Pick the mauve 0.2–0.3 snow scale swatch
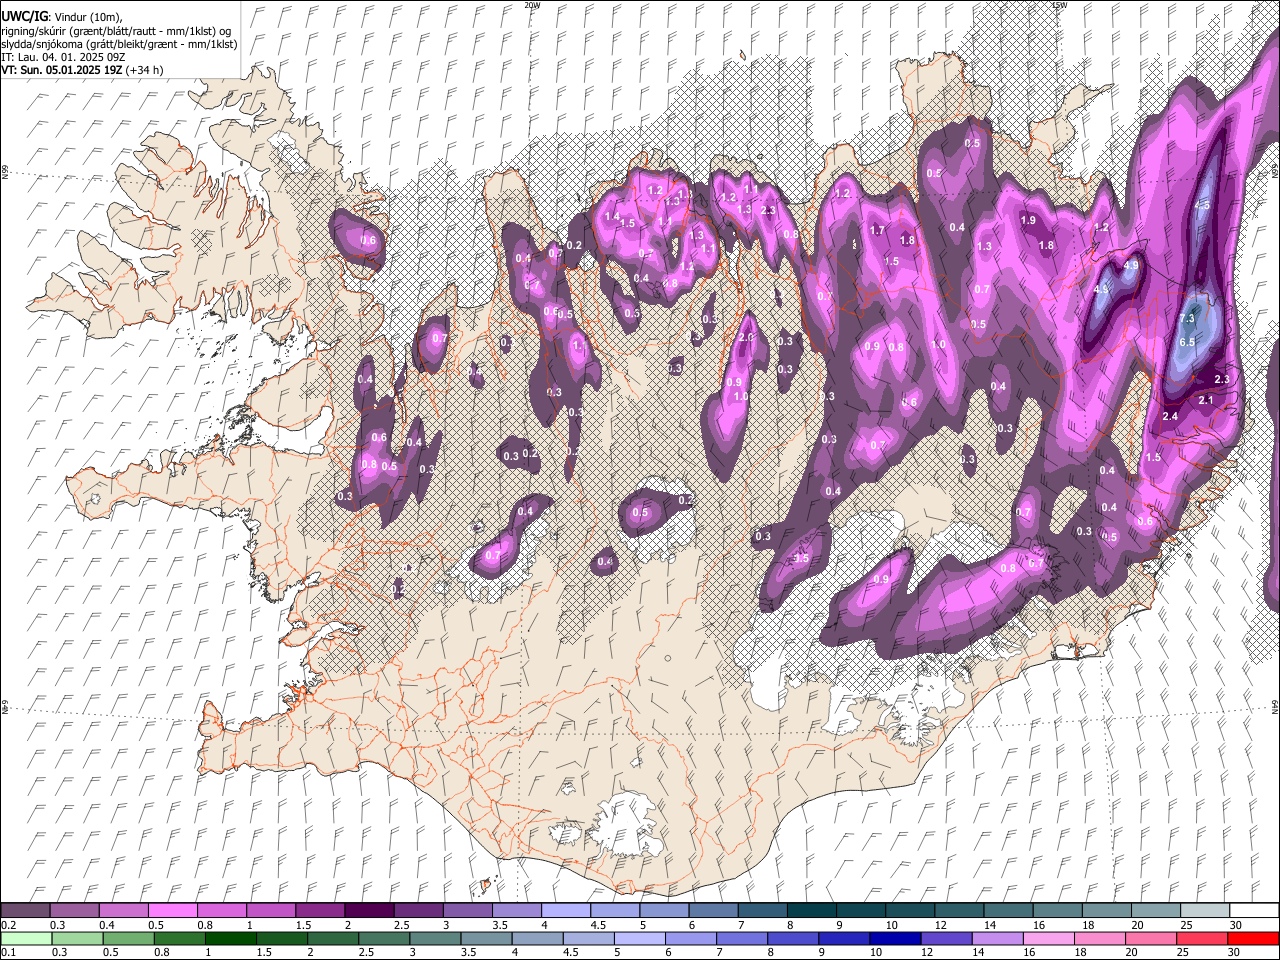 (x=25, y=911)
